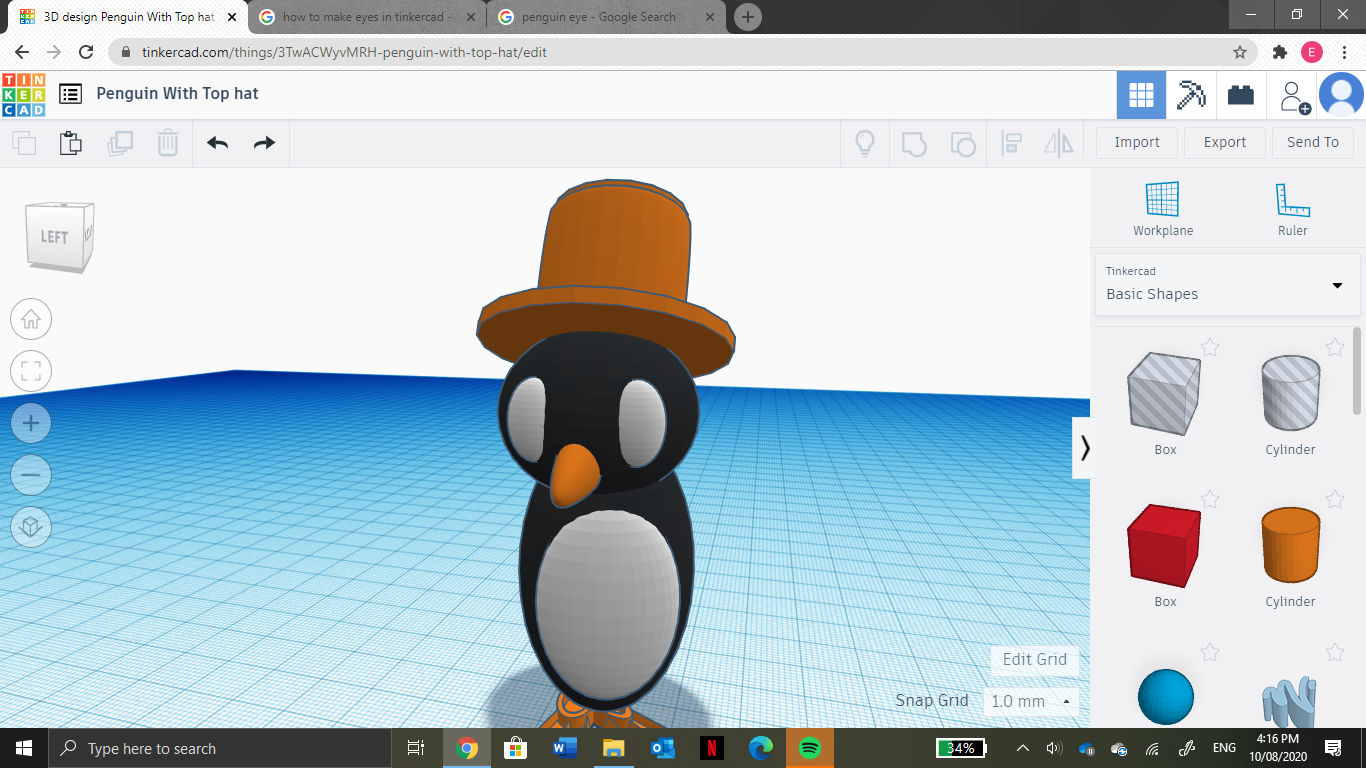This screenshot has width=1366, height=768.
Task: Click the Tinkercad logo
Action: click(23, 94)
